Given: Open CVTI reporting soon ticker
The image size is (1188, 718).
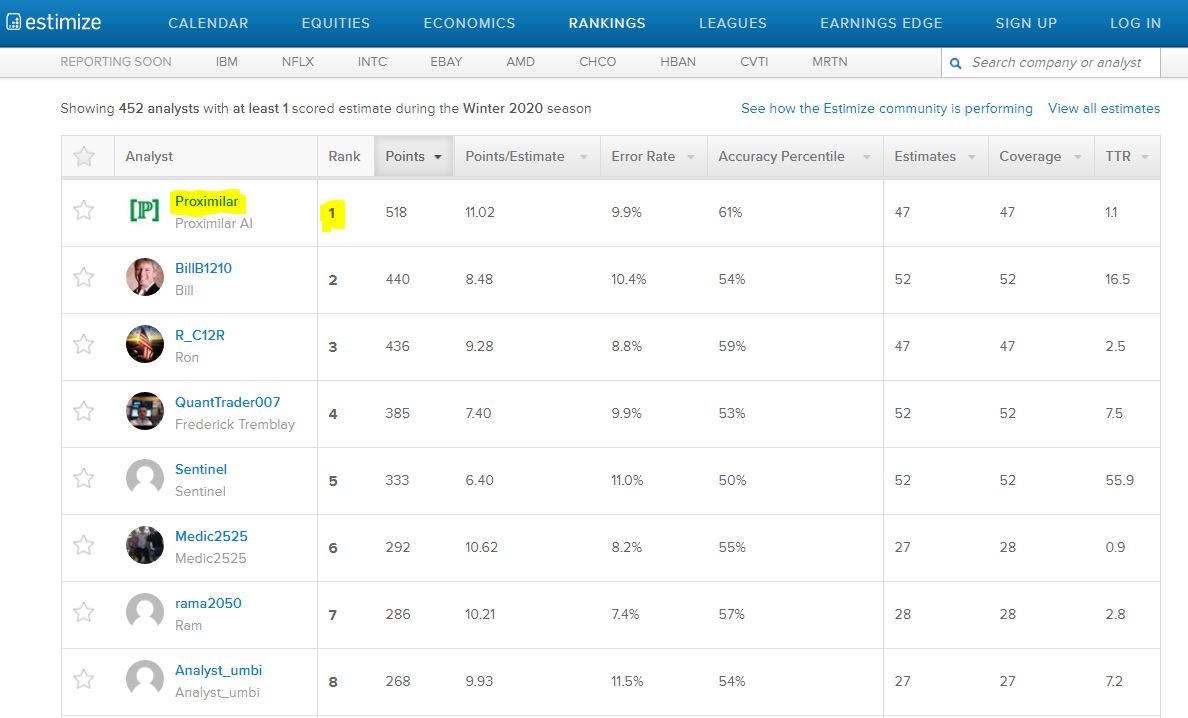Looking at the screenshot, I should coord(754,62).
